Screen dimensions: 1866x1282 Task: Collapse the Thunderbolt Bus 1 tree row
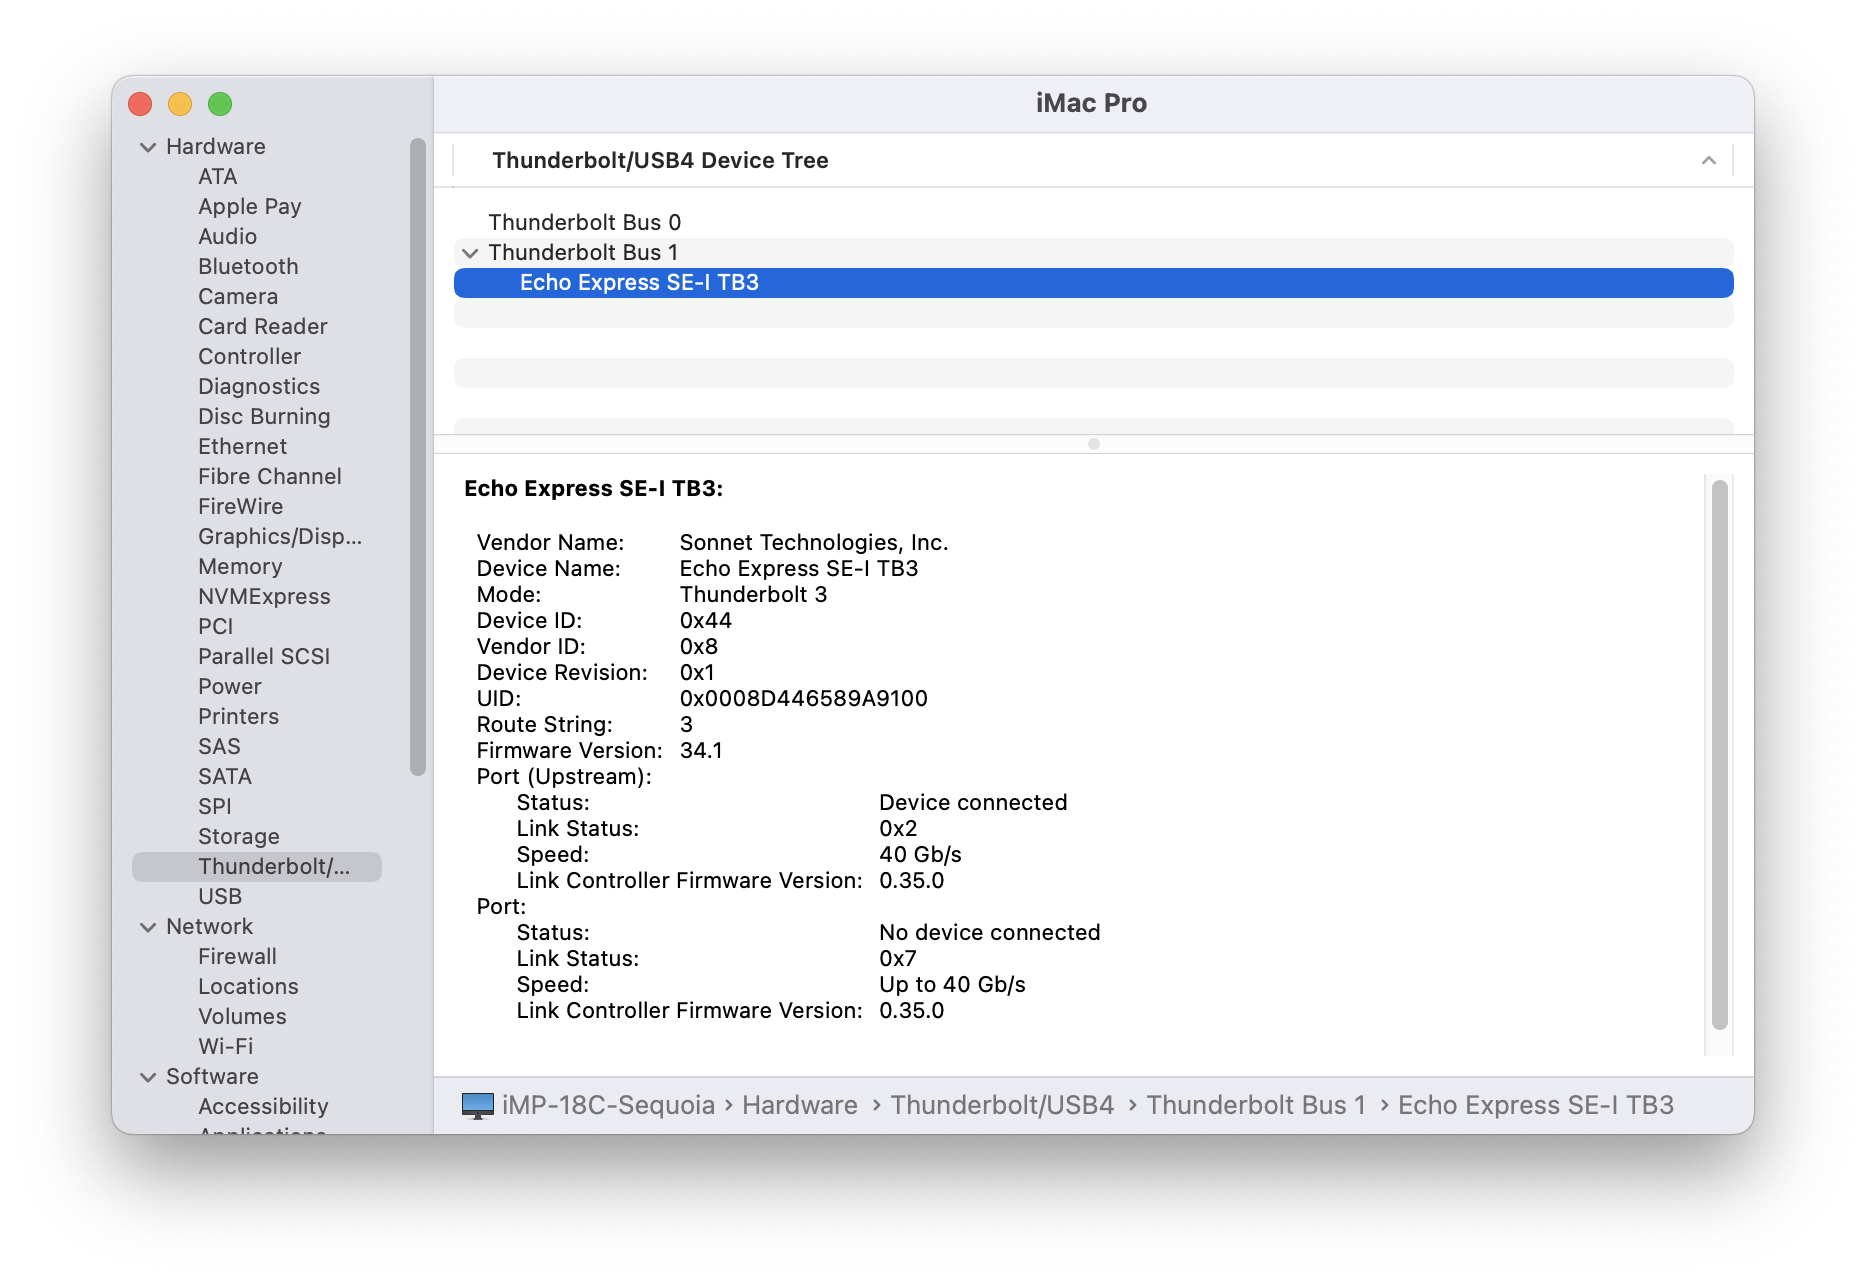point(470,253)
